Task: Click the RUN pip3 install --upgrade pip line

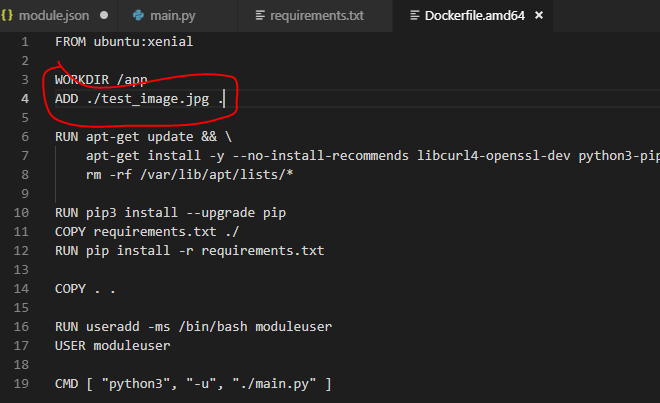Action: 172,213
